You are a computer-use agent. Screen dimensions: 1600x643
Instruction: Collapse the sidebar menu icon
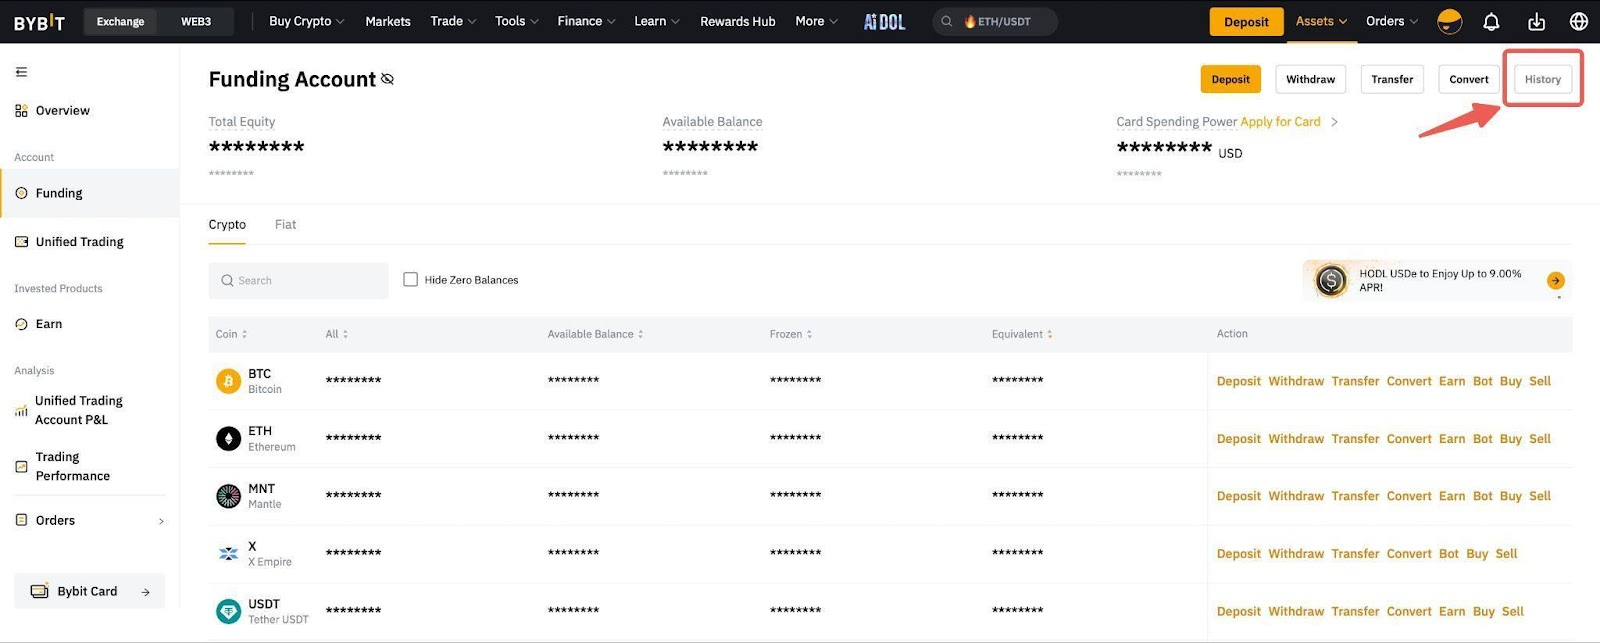coord(21,72)
